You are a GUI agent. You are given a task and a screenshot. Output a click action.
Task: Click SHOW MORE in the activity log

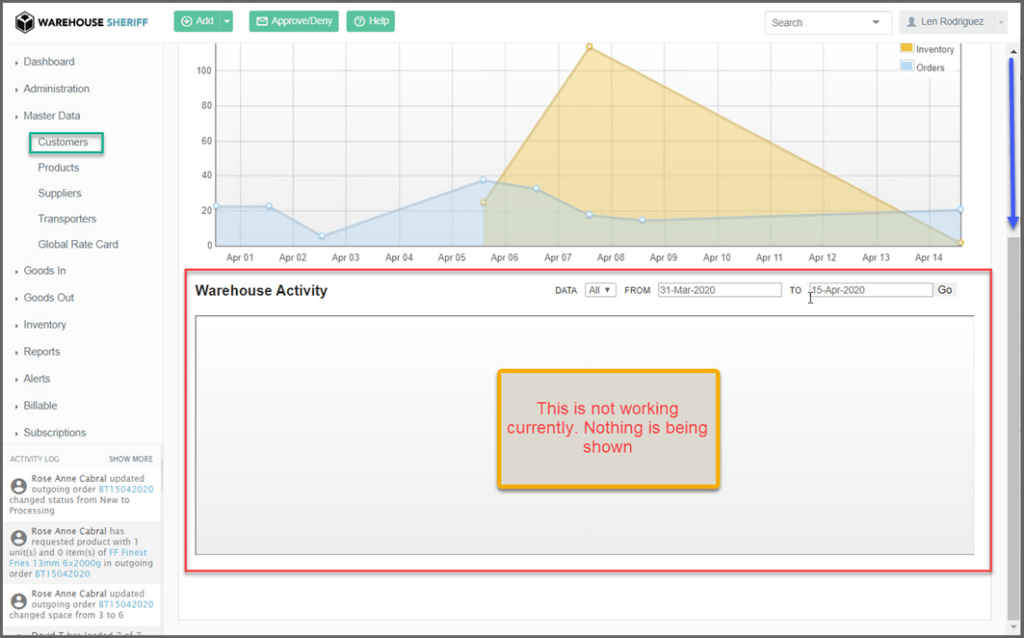tap(131, 459)
